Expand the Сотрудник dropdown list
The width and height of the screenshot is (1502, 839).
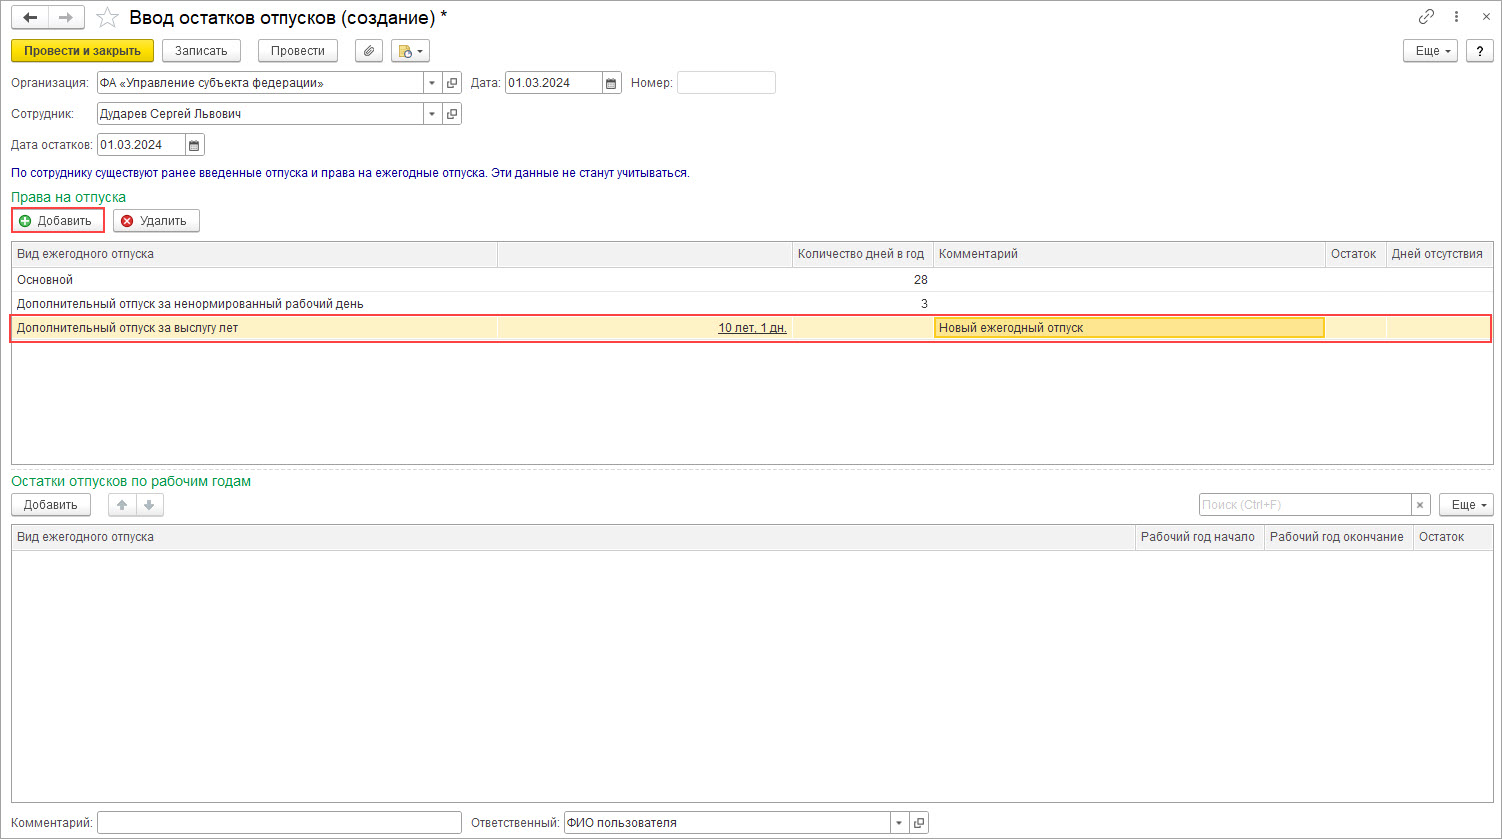(432, 114)
